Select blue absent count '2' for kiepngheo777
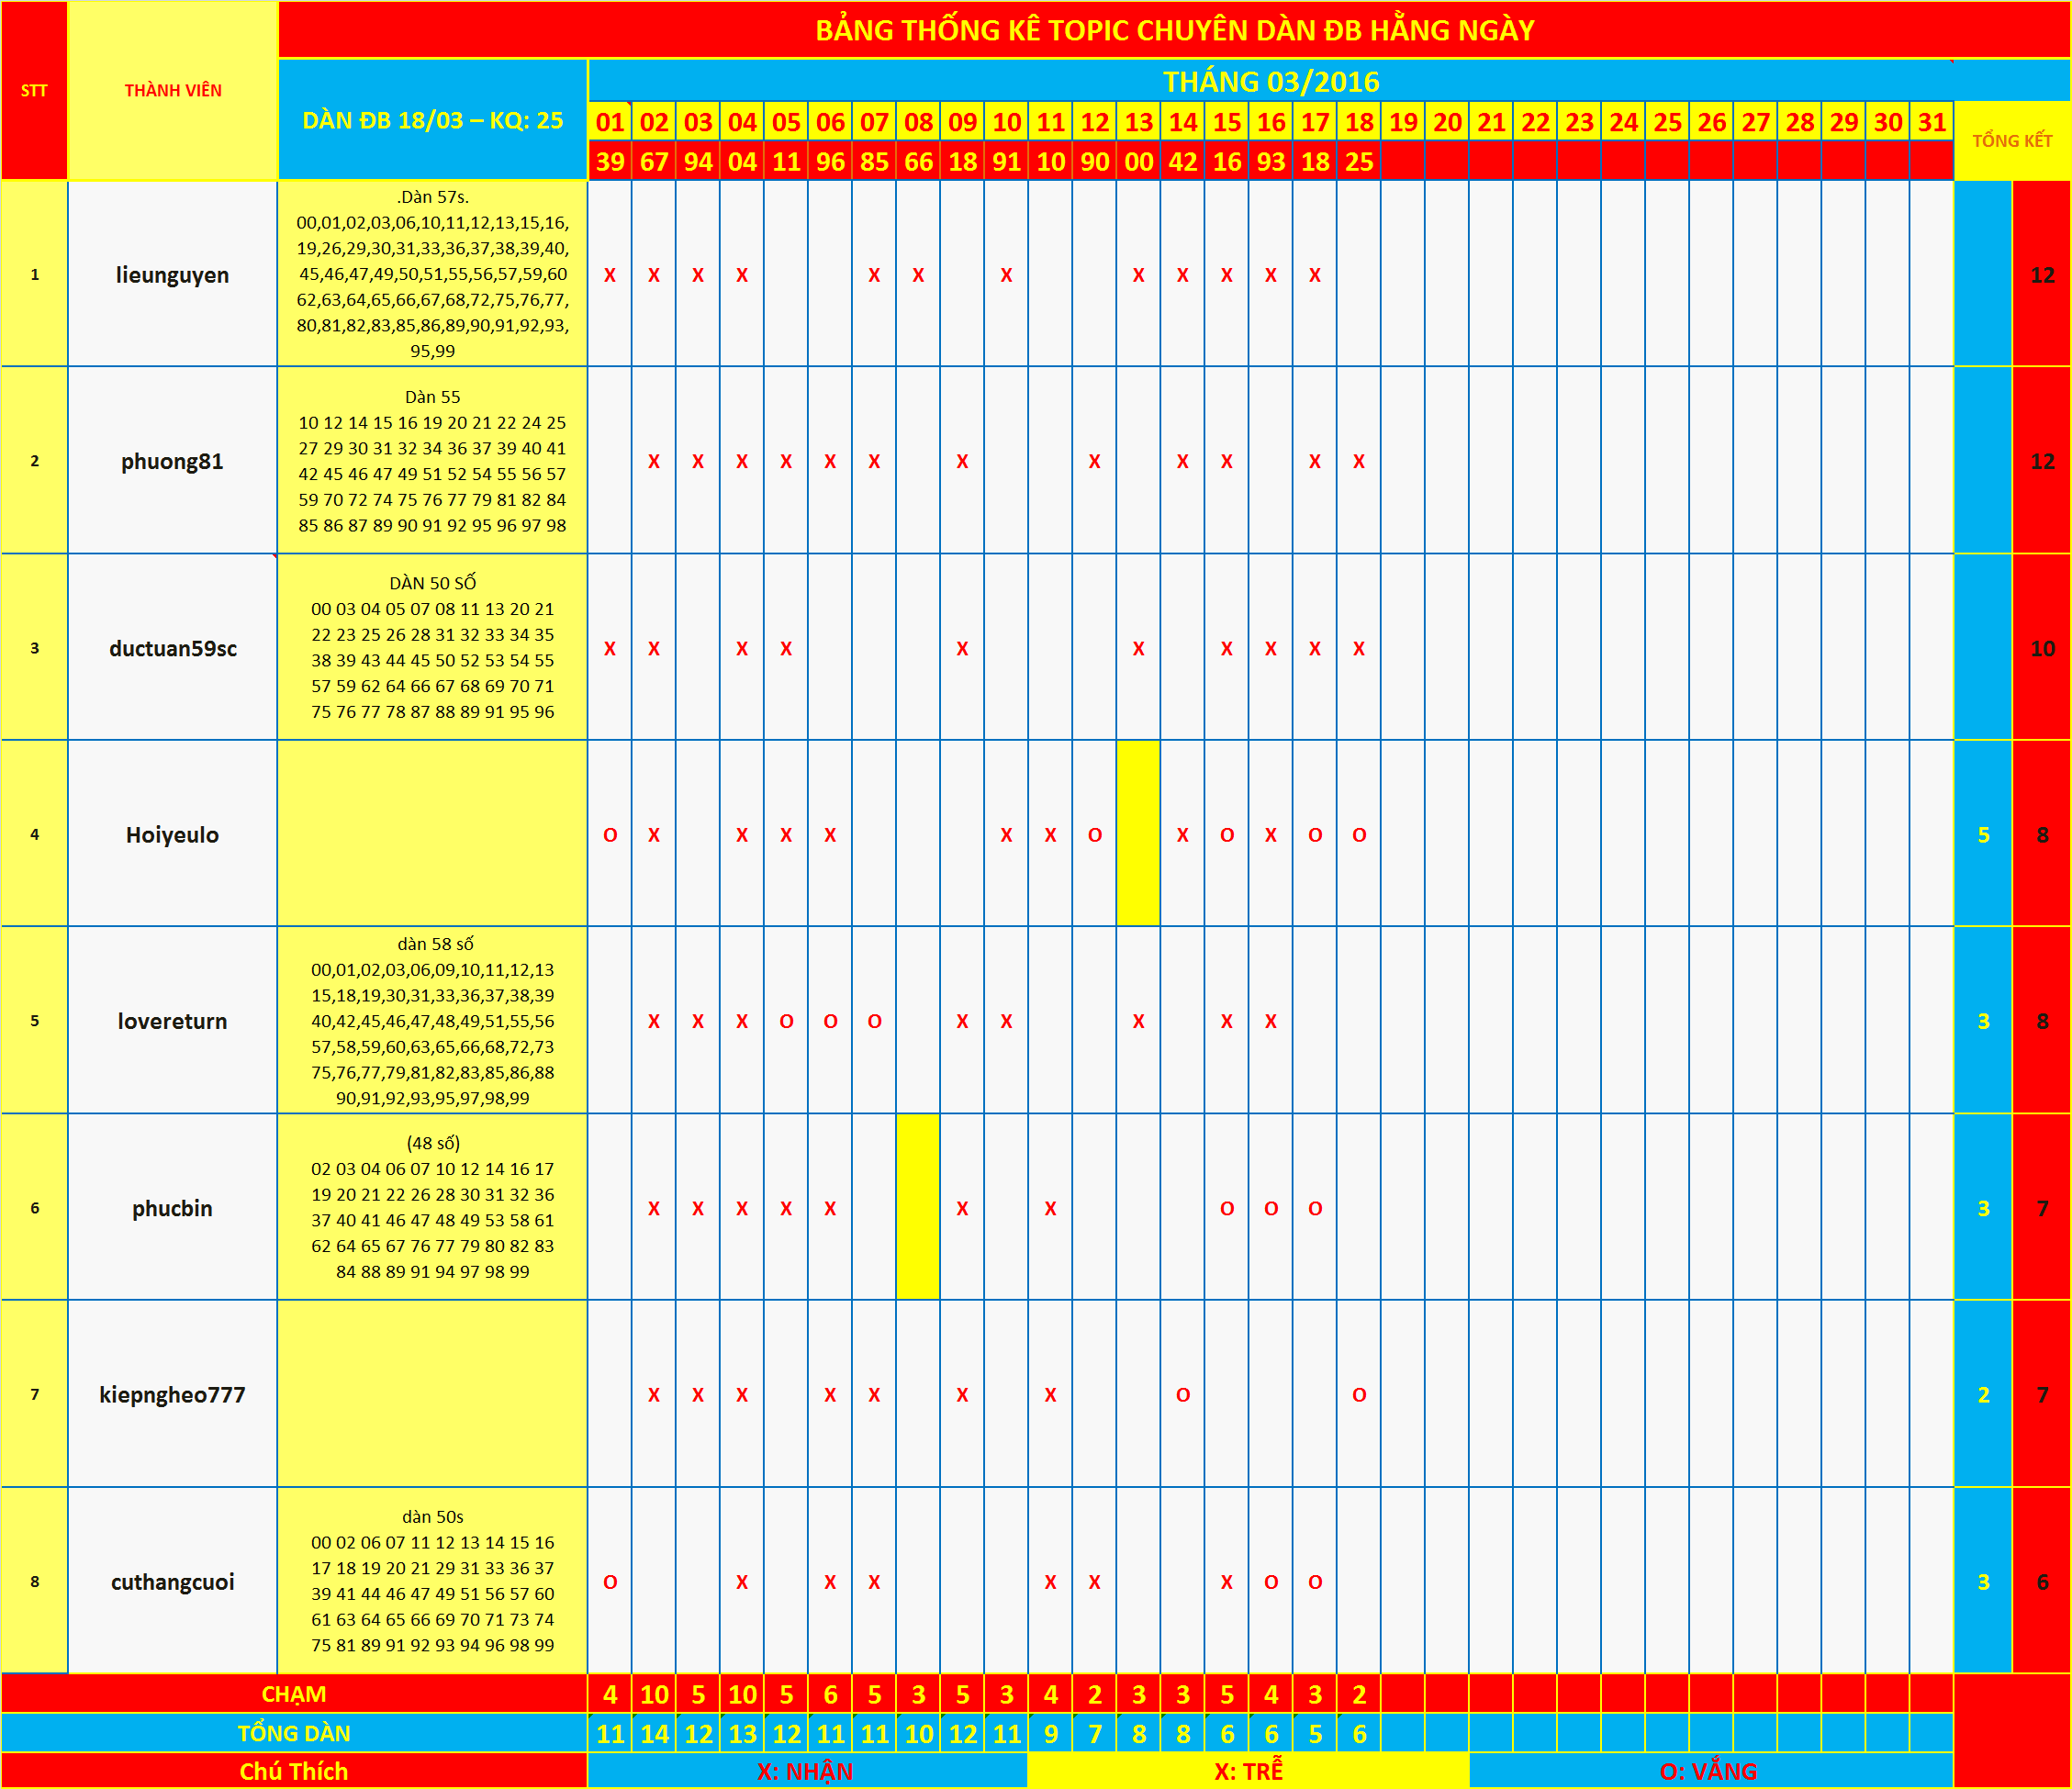This screenshot has width=2072, height=1789. coord(1983,1395)
